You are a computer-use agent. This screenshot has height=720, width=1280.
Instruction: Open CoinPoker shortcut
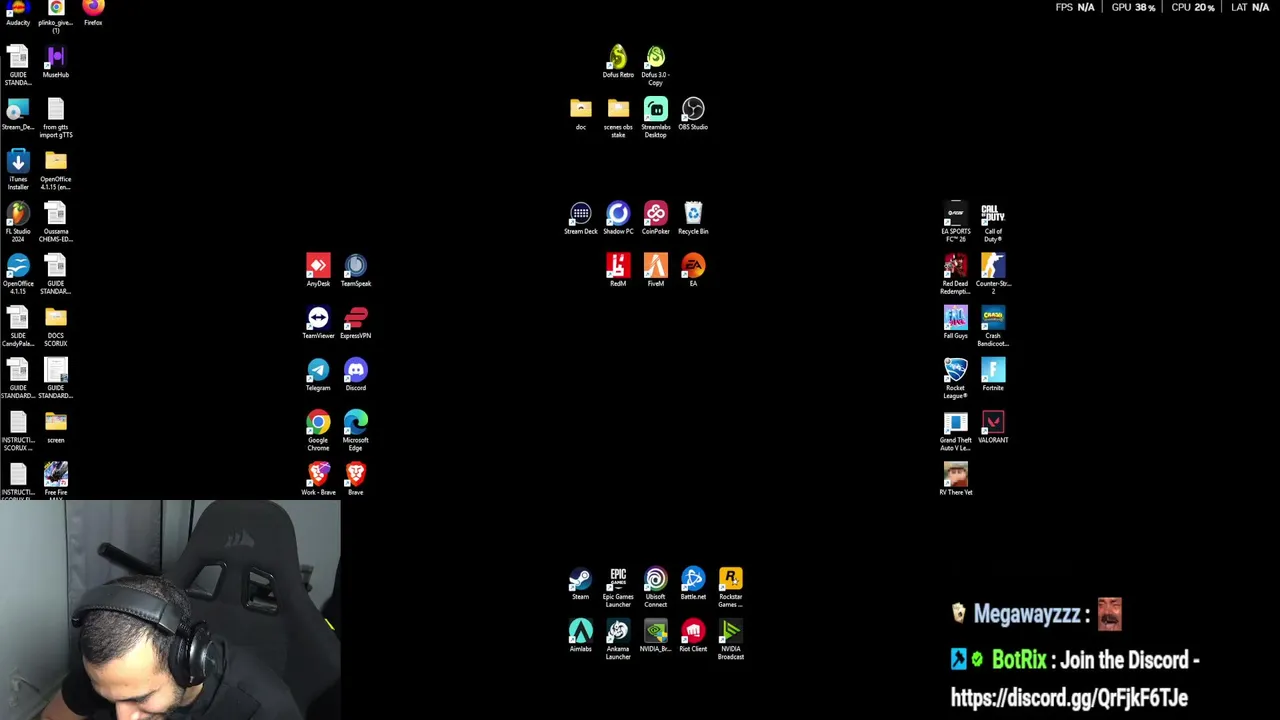(x=655, y=218)
